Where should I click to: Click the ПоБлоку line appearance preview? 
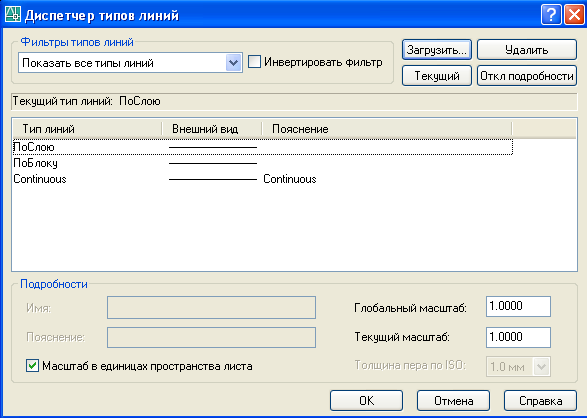tap(213, 164)
